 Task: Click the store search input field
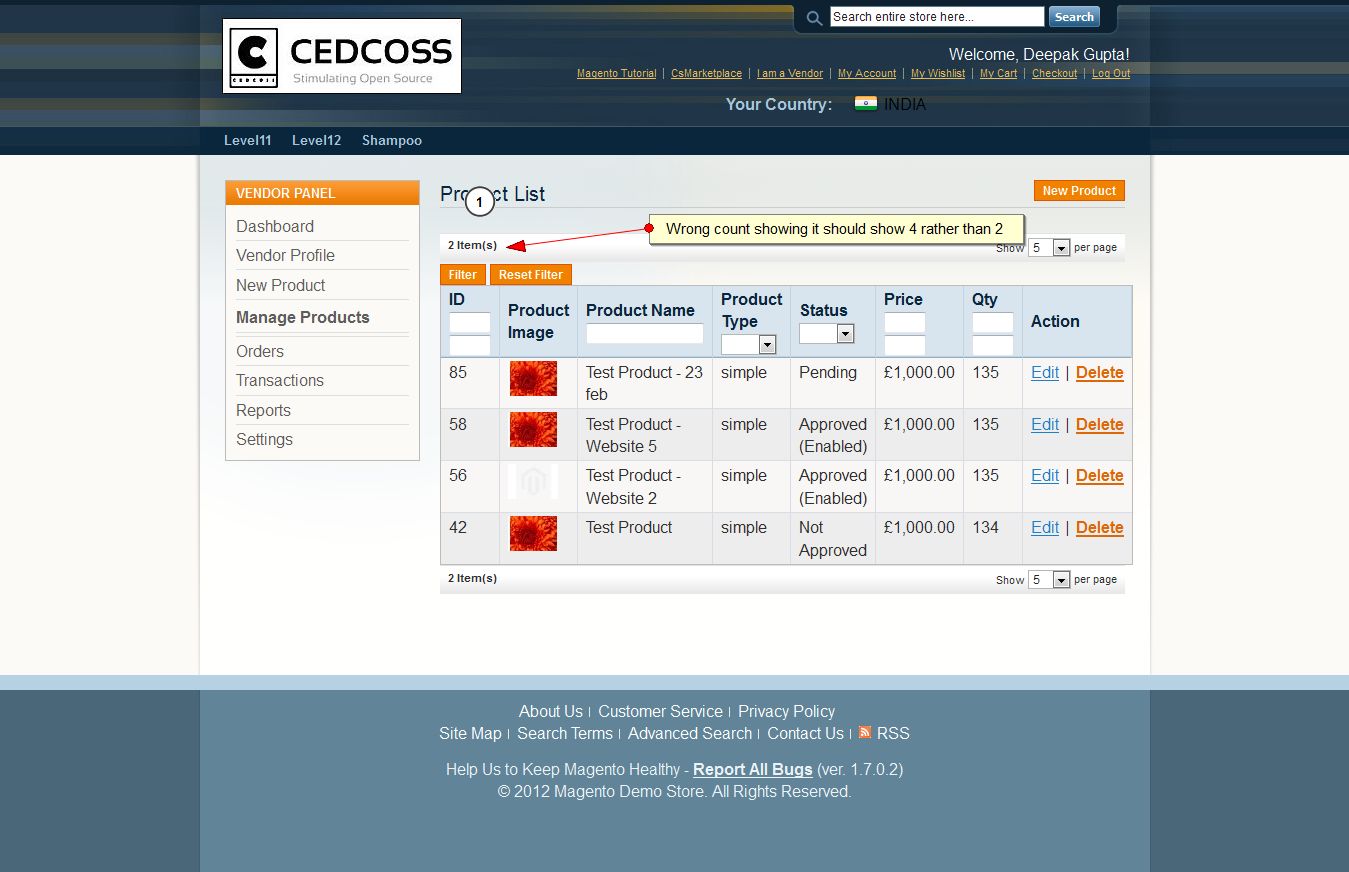tap(937, 17)
